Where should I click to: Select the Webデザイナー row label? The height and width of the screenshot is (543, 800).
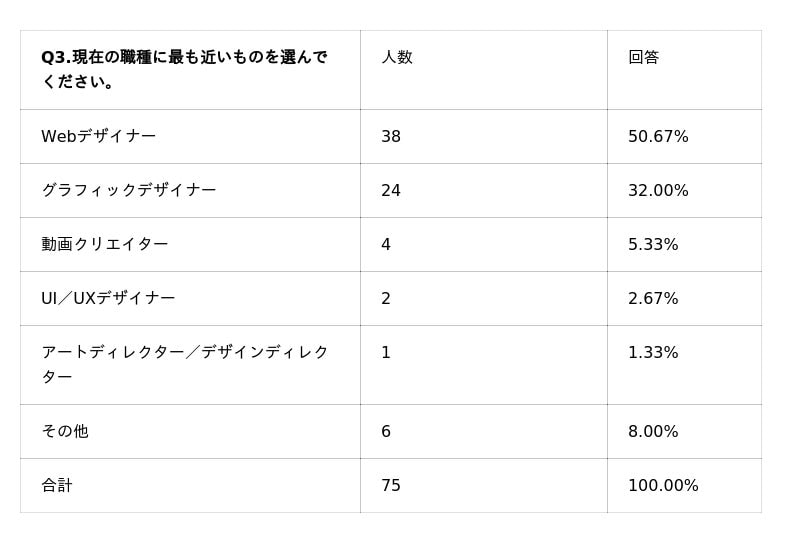99,136
